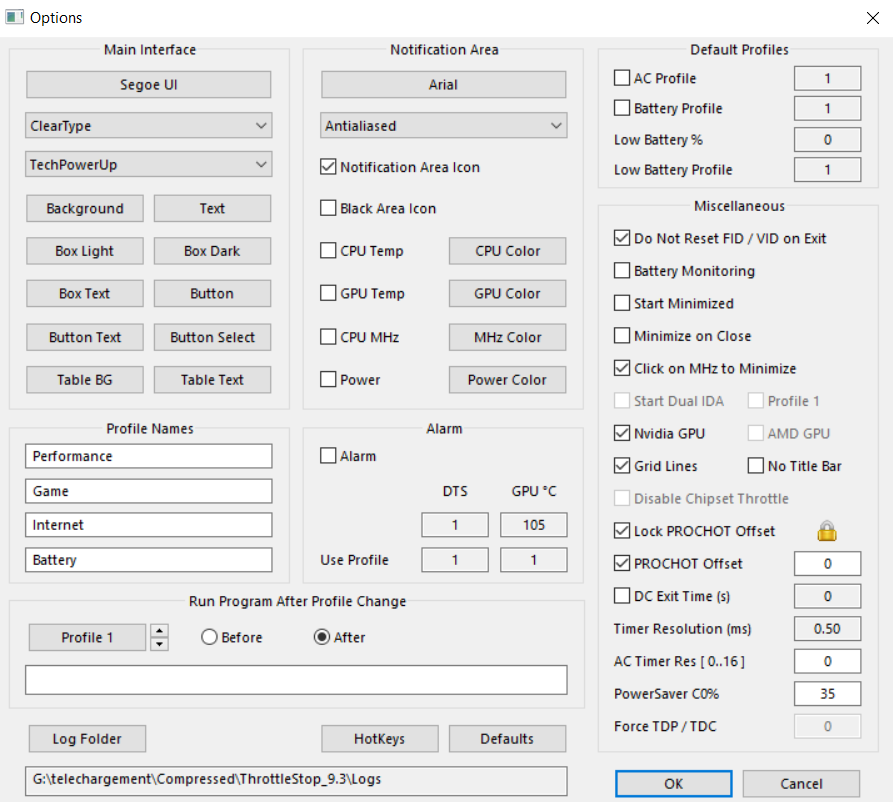Click the profile stepper down arrow

click(159, 644)
